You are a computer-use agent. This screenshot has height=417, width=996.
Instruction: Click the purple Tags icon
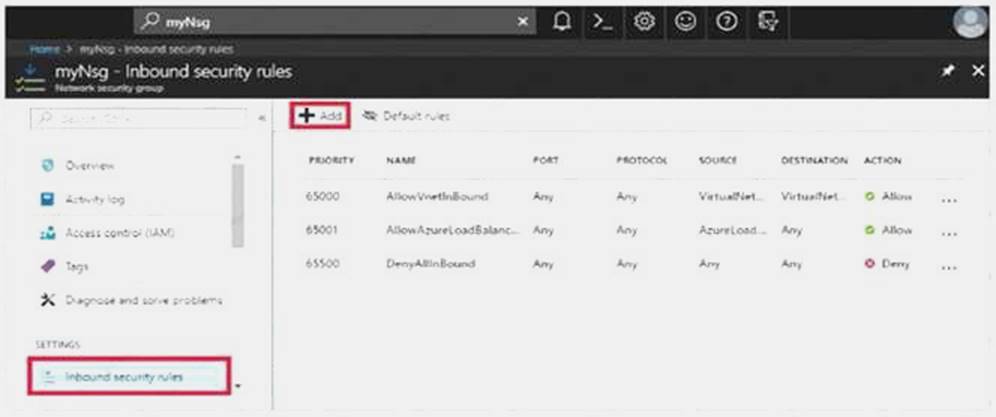[x=48, y=266]
